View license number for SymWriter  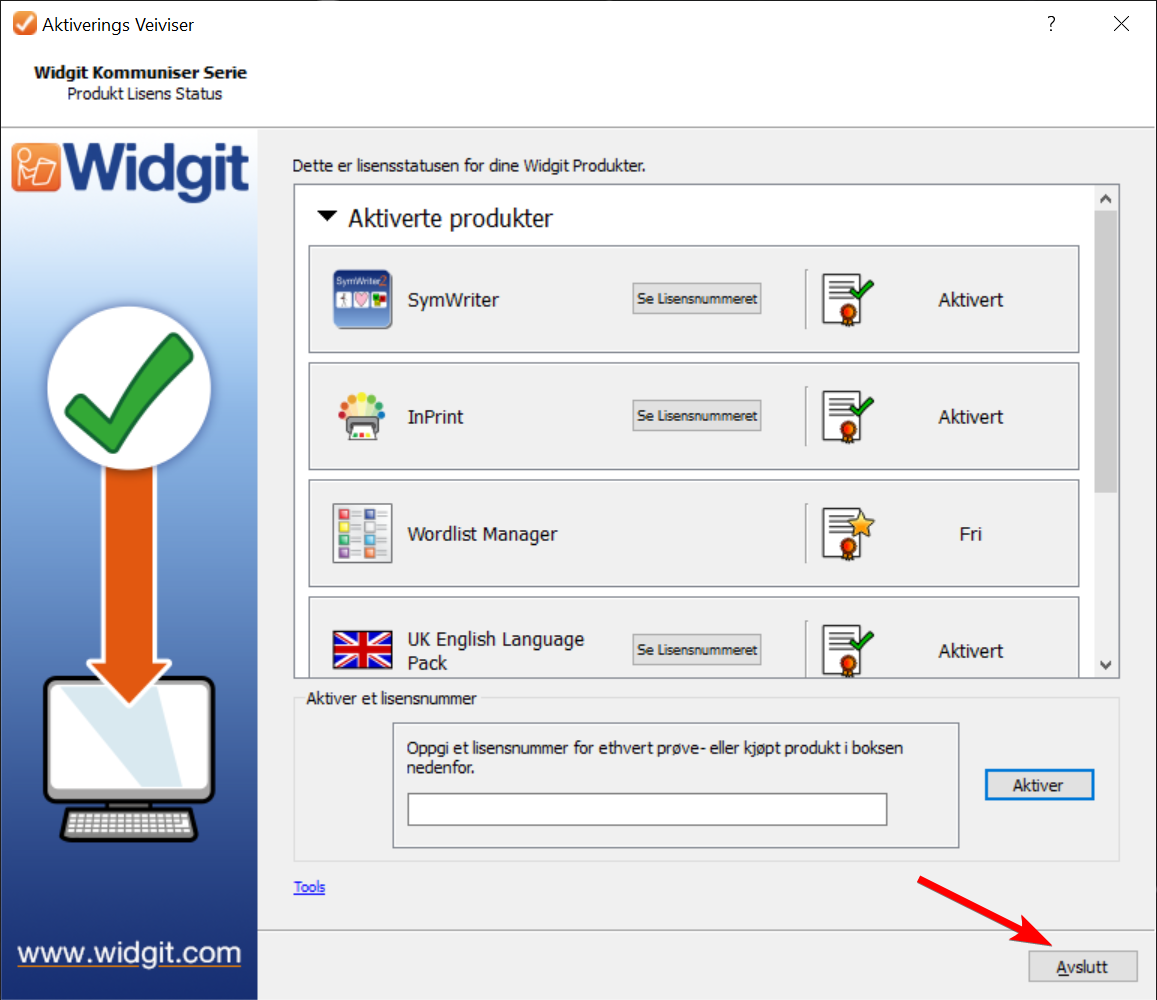coord(697,299)
